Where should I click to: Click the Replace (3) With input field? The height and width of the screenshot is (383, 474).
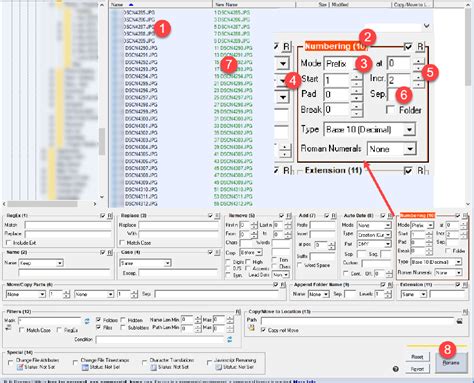tap(178, 234)
